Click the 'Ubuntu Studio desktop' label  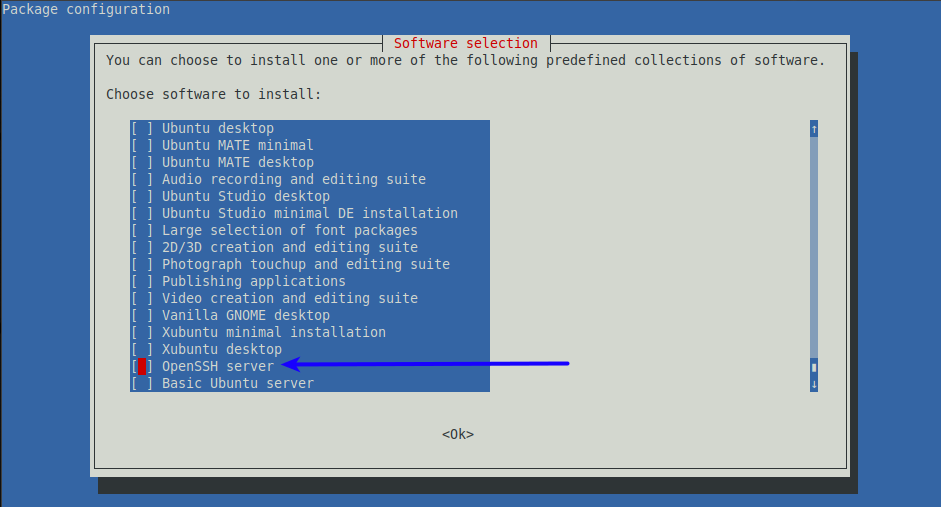[x=246, y=196]
